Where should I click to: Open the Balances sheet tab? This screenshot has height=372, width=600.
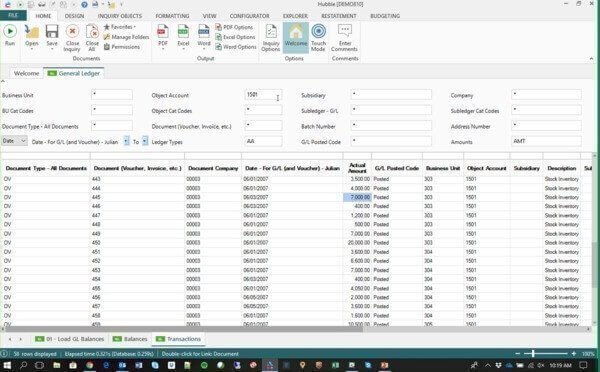coord(130,339)
